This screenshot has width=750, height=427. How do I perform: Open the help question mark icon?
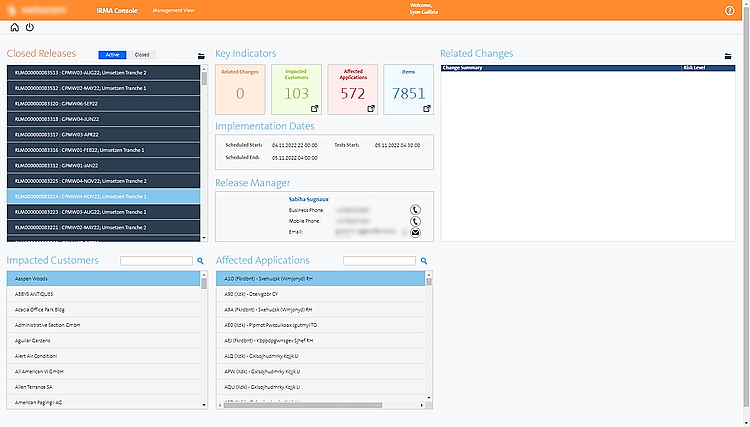click(x=729, y=10)
